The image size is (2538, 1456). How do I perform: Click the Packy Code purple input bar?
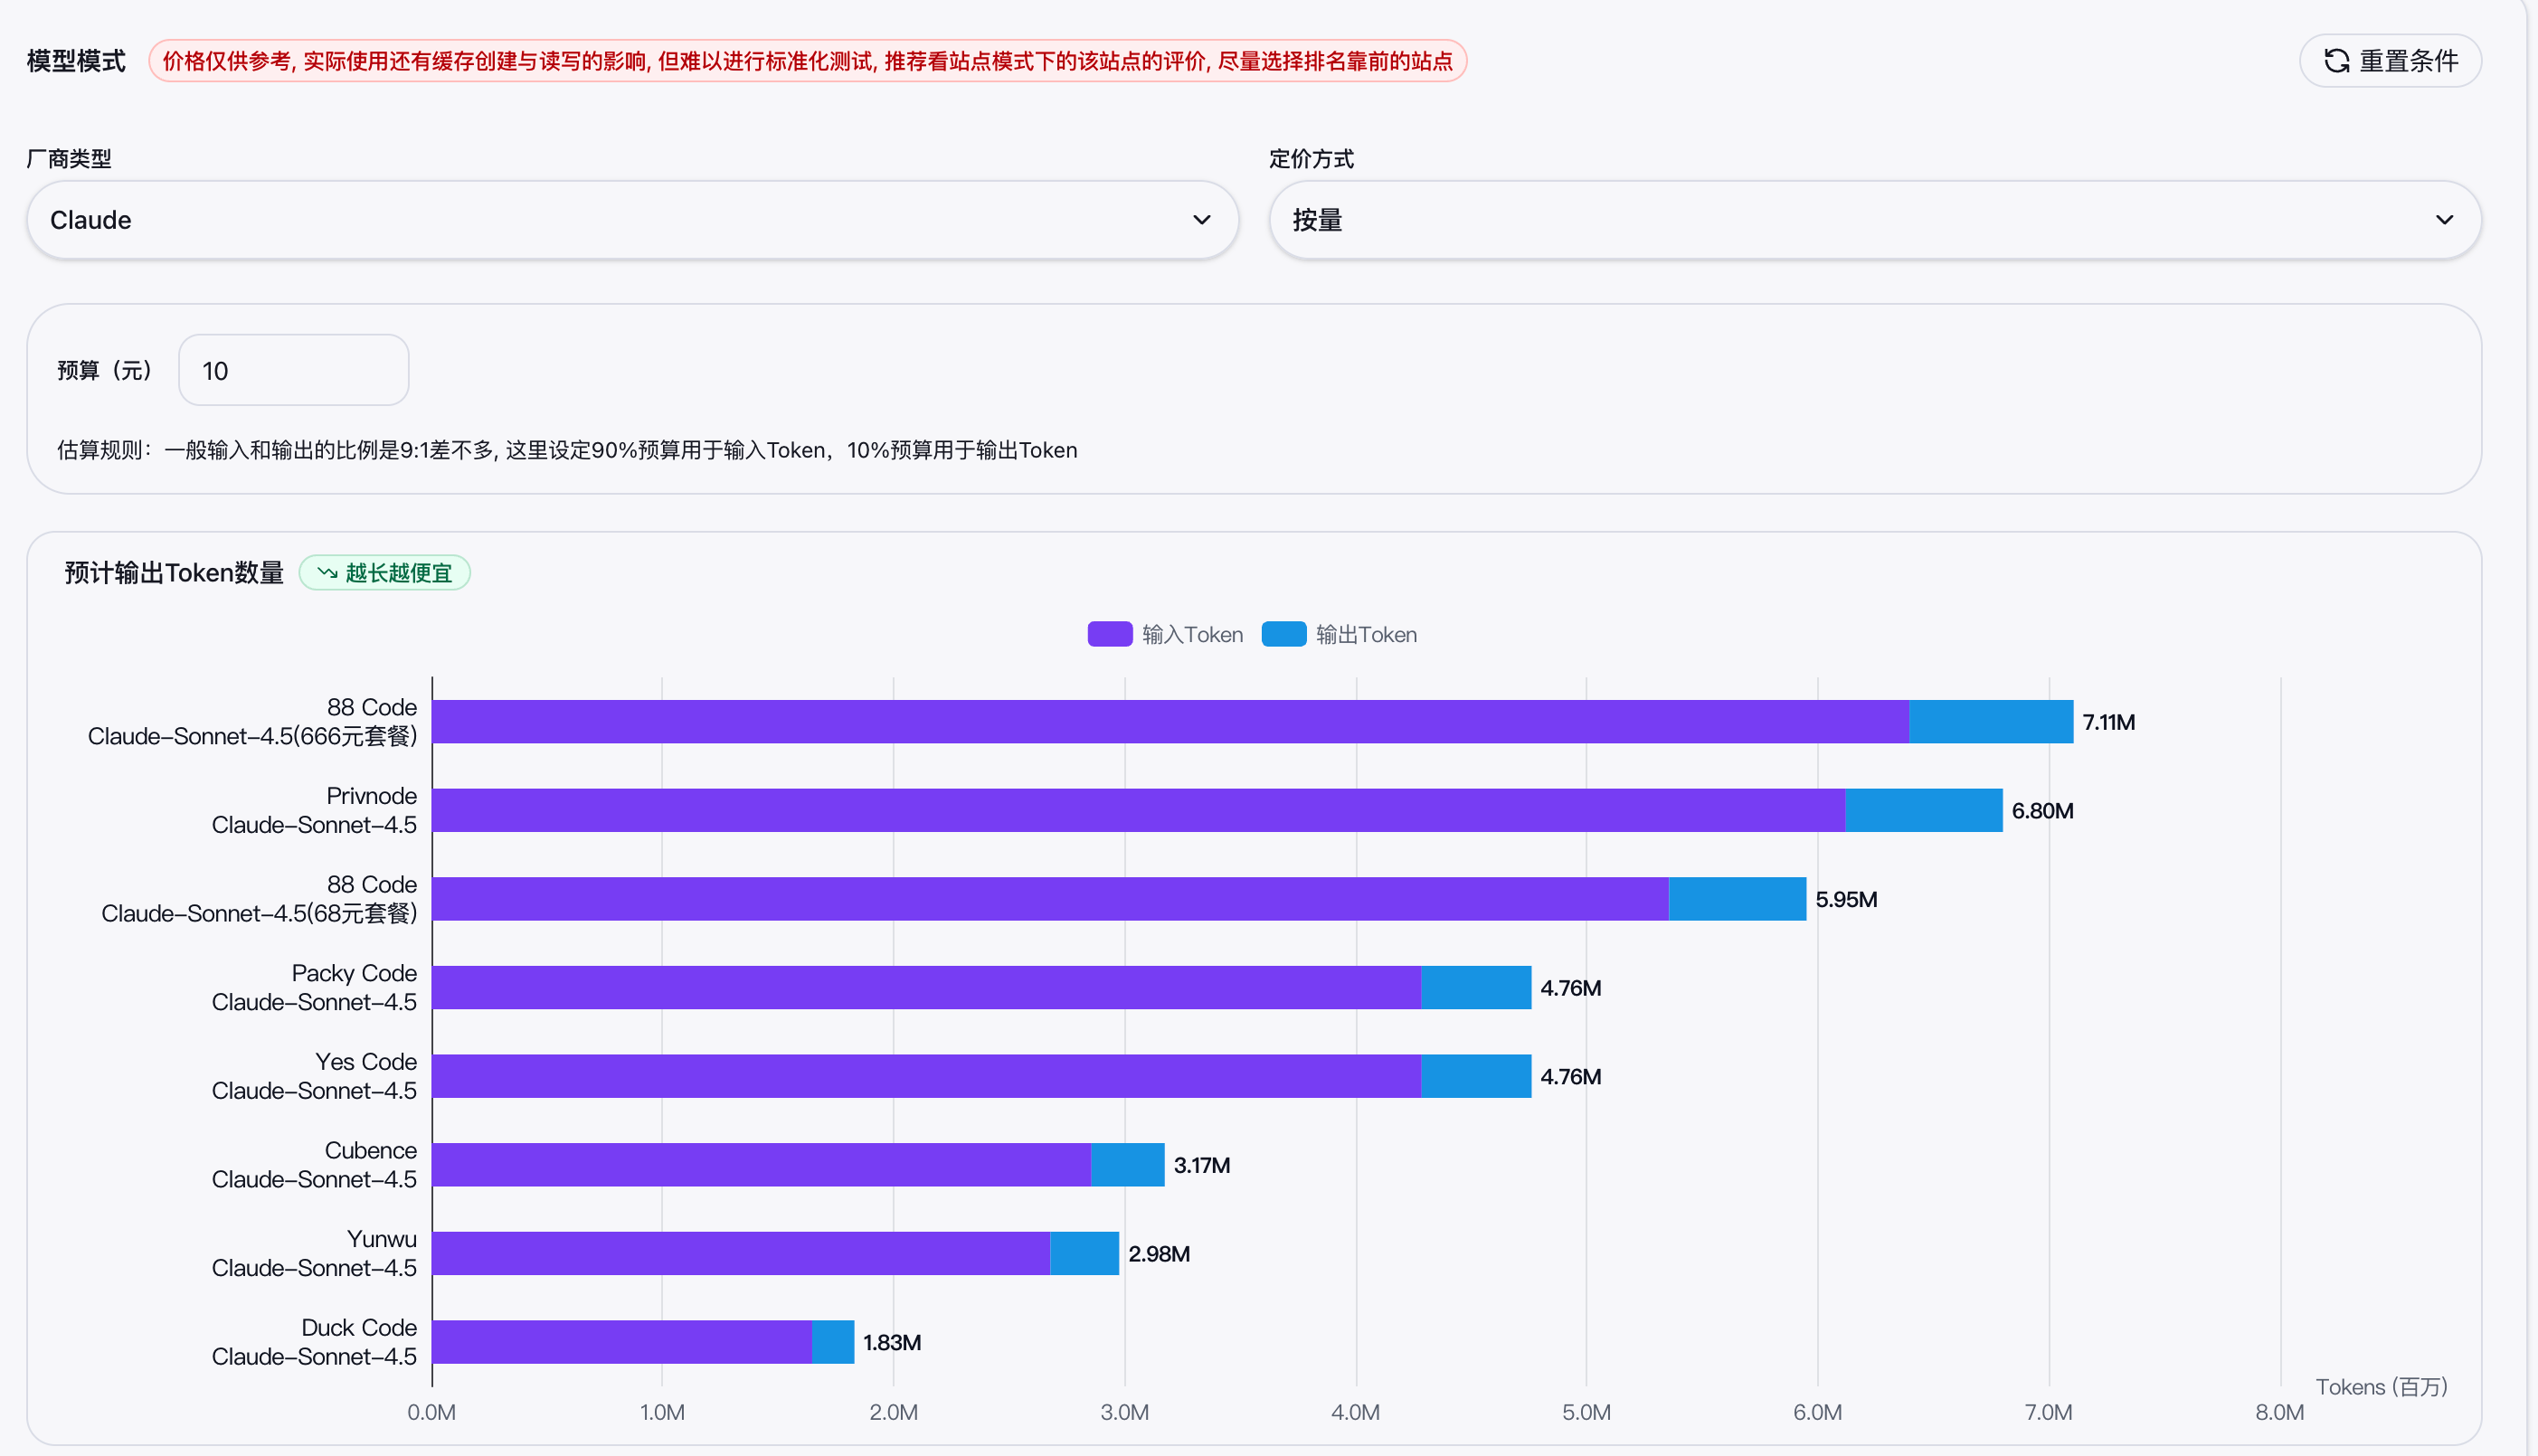(925, 988)
